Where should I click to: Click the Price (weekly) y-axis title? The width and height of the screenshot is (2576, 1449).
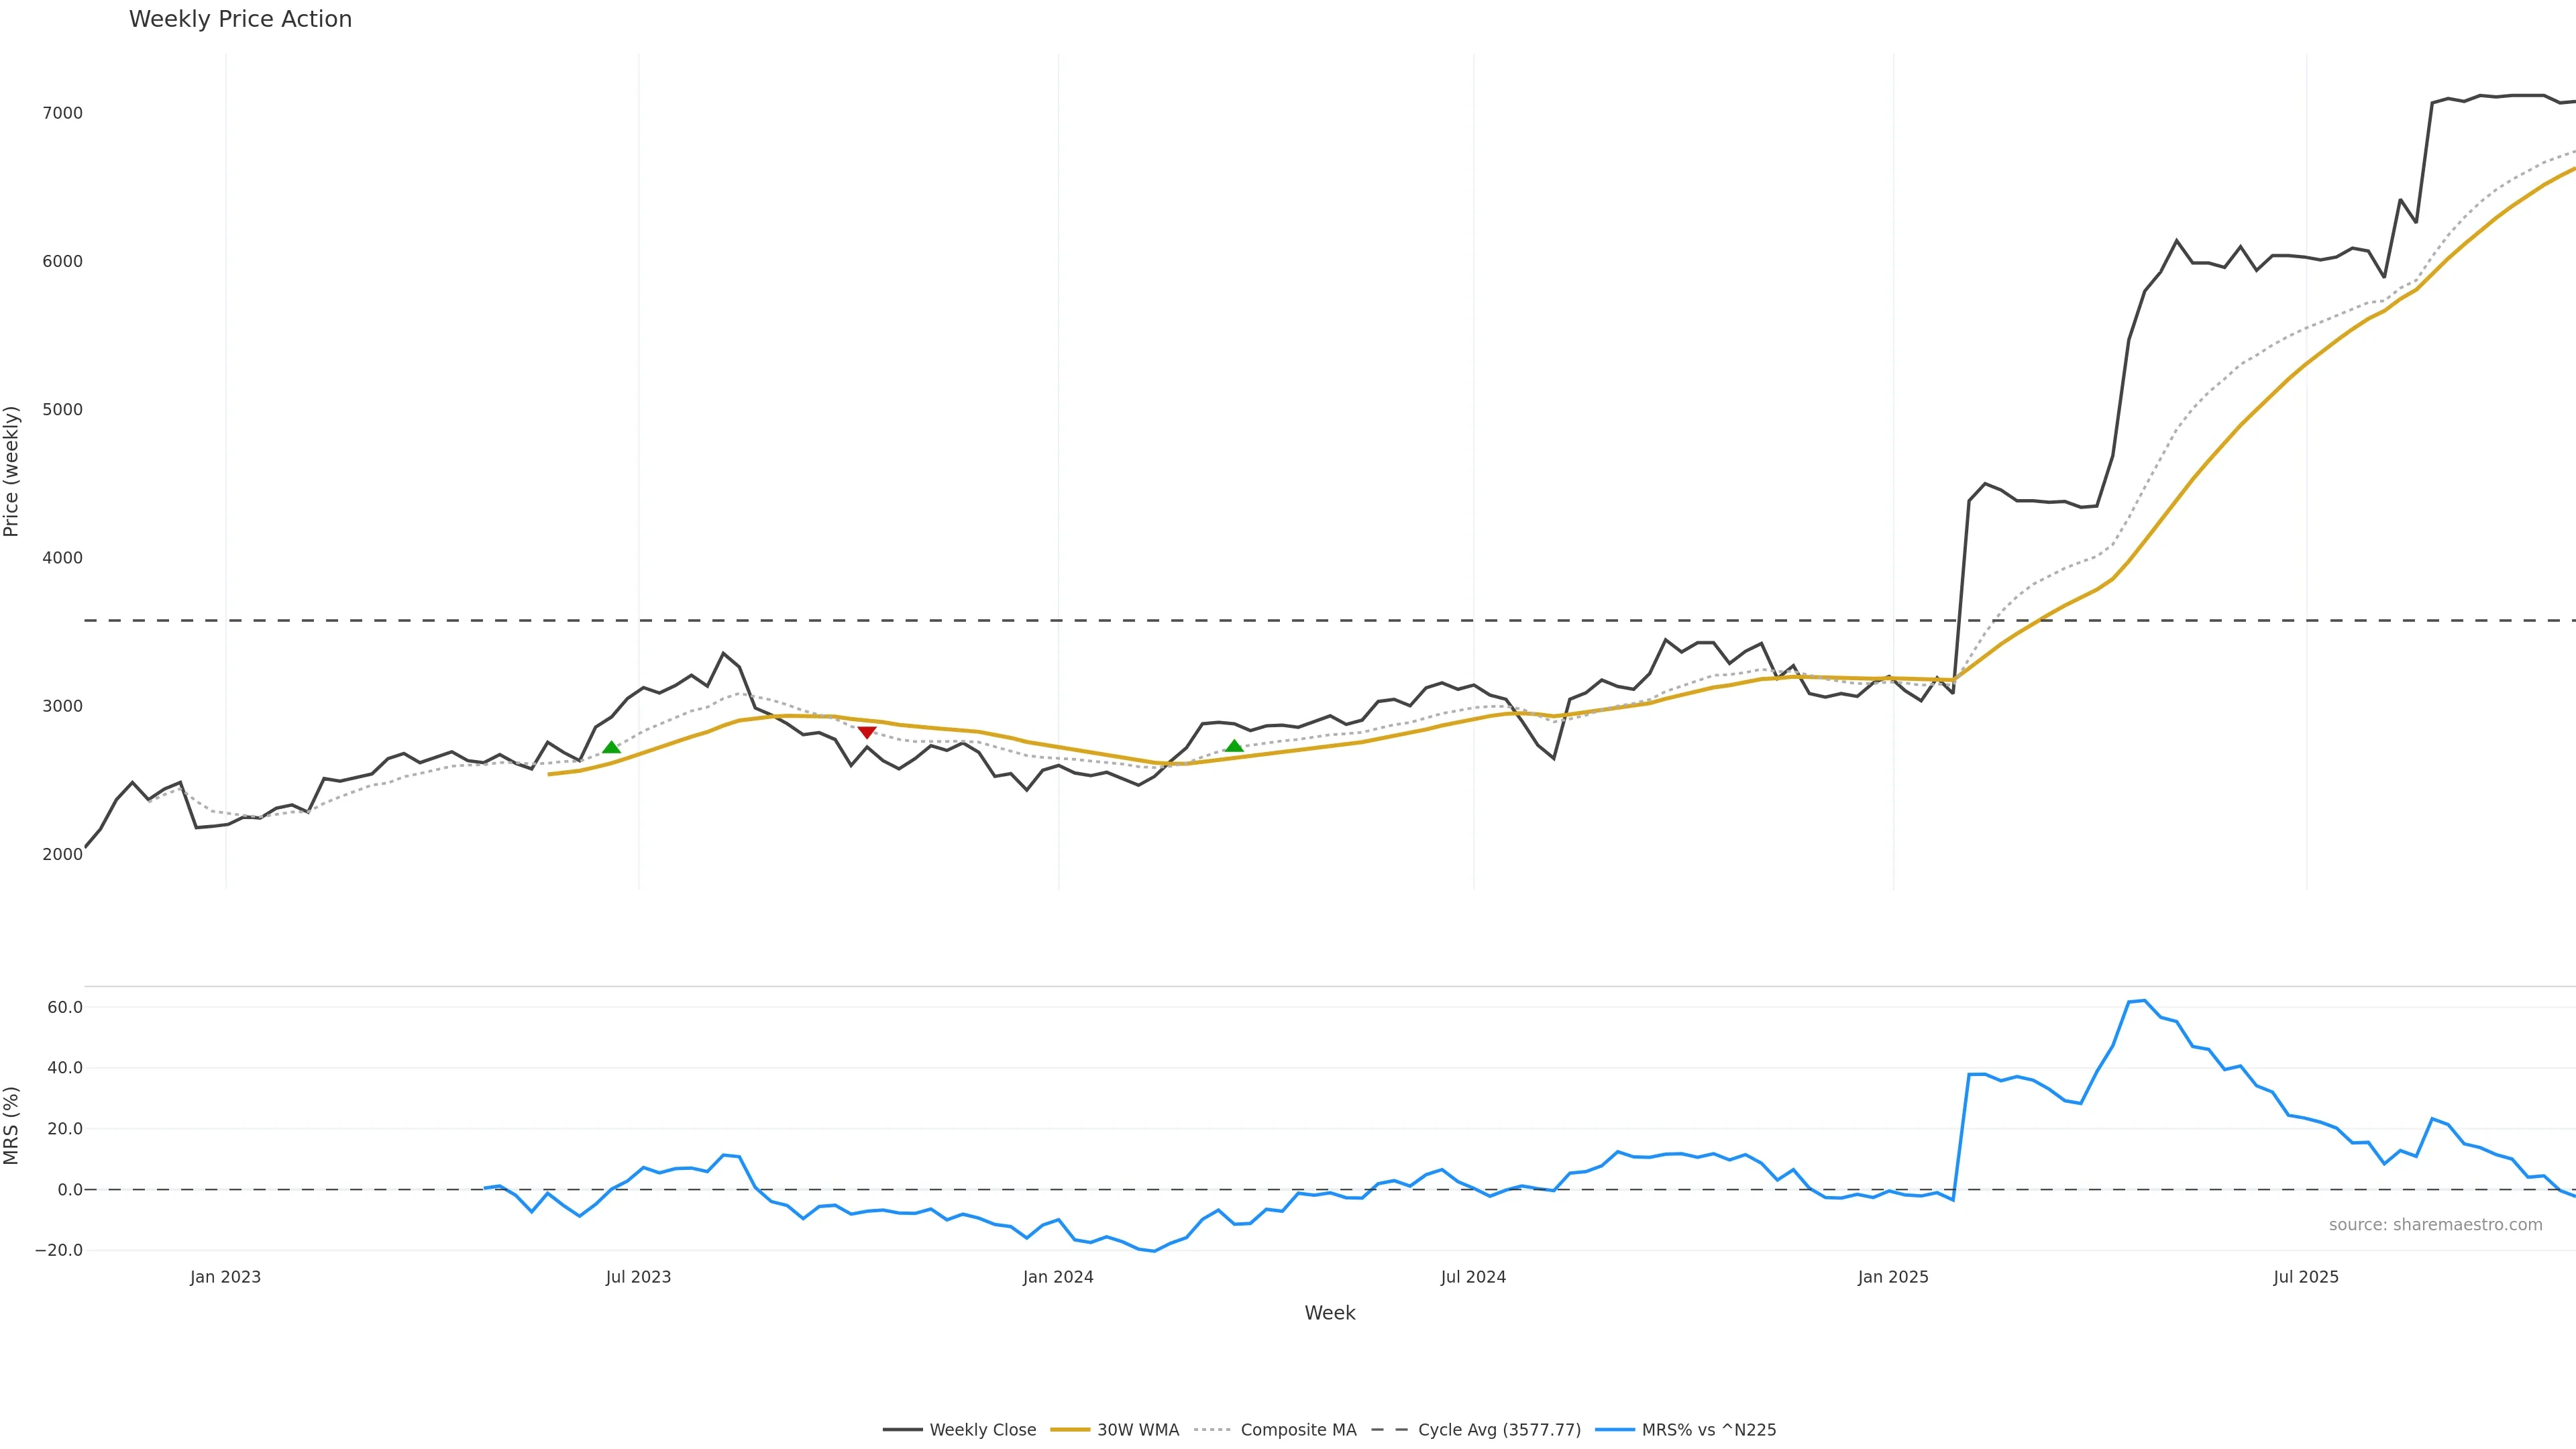tap(12, 471)
